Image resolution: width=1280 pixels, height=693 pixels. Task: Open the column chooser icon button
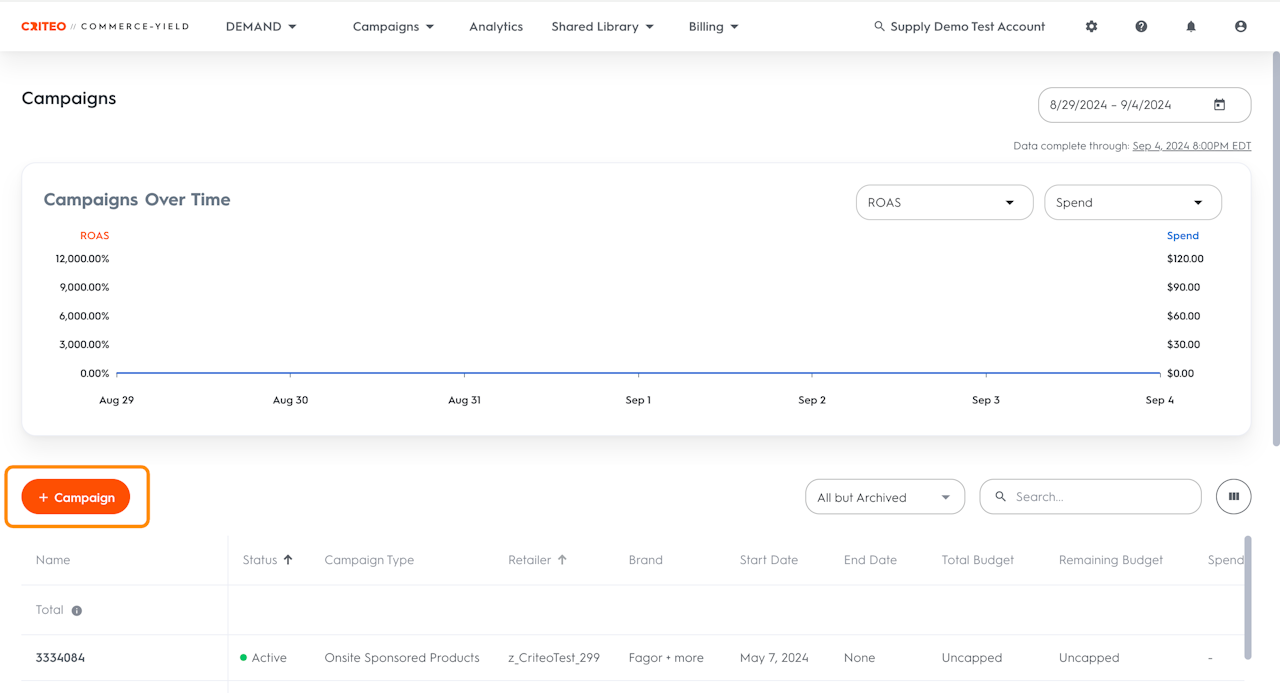pos(1234,497)
